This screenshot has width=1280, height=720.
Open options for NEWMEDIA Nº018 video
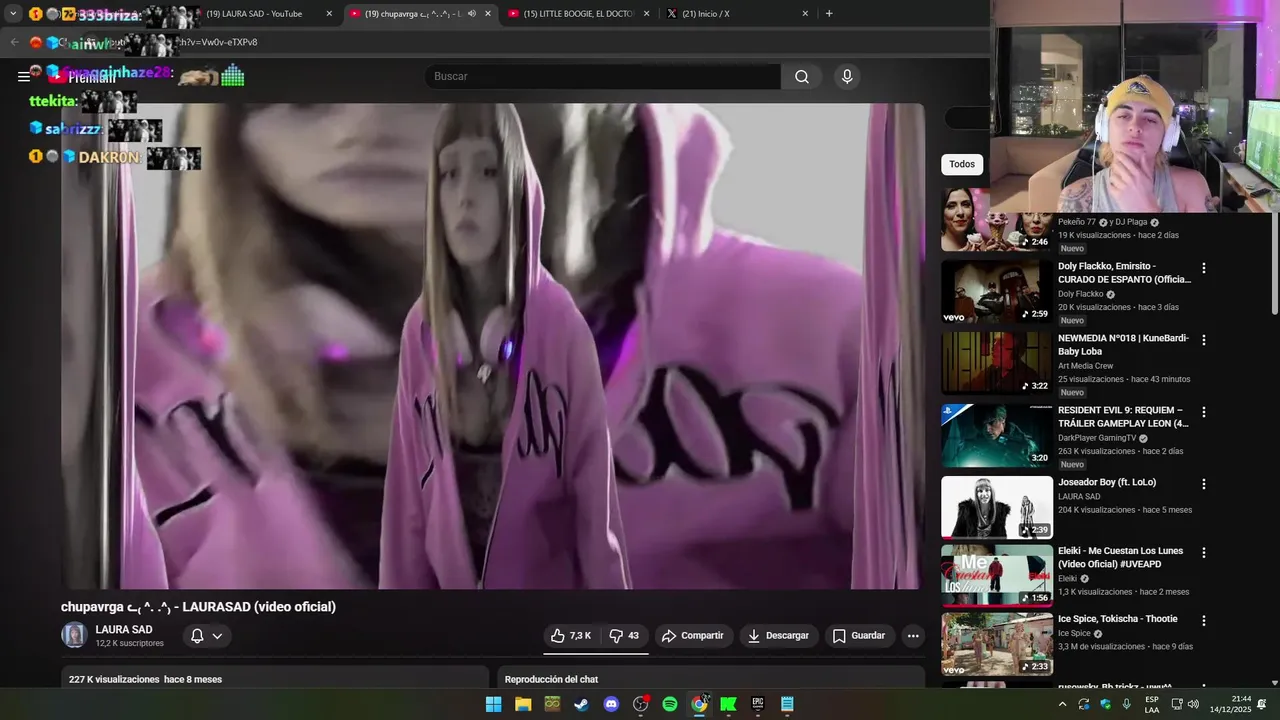(1204, 340)
